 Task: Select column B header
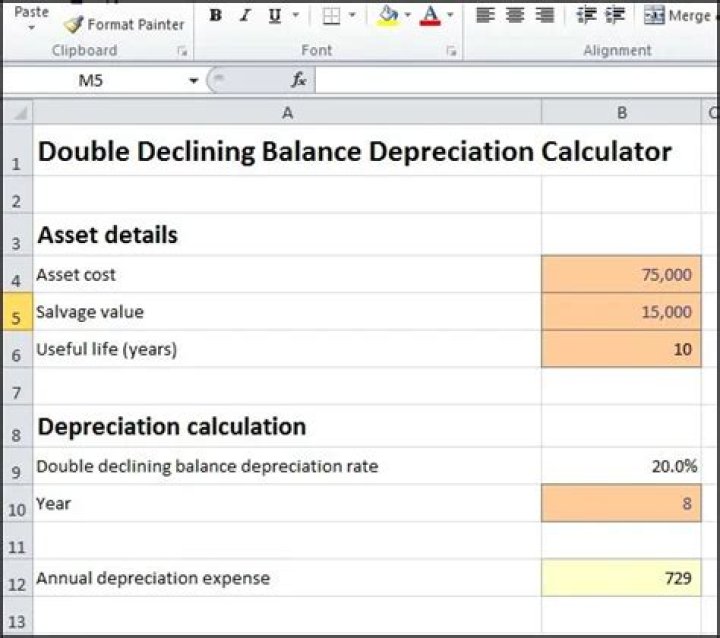tap(622, 113)
